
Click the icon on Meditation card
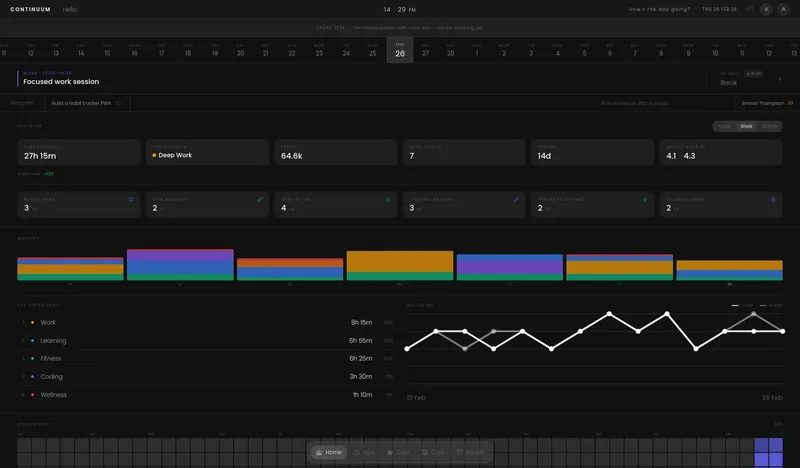pyautogui.click(x=388, y=199)
